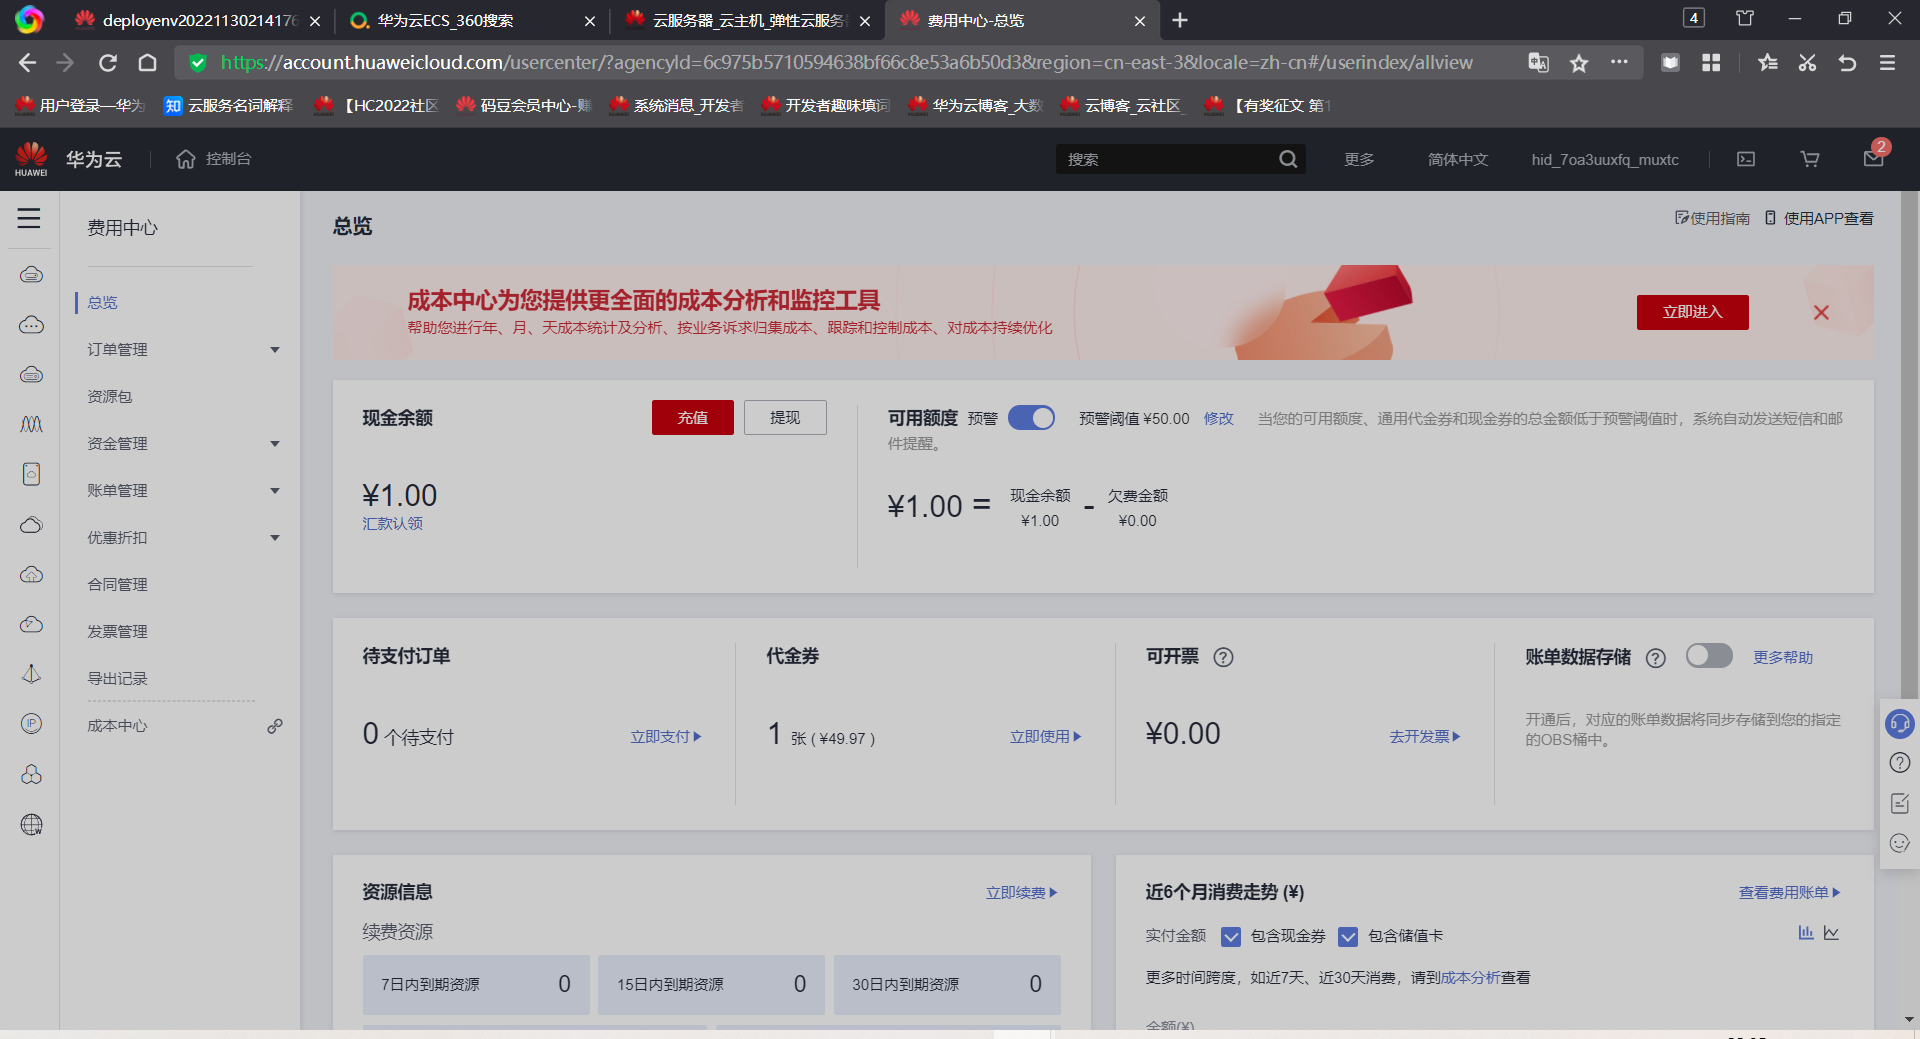Switch to the deployenv browser tab
The width and height of the screenshot is (1920, 1039).
(x=198, y=20)
